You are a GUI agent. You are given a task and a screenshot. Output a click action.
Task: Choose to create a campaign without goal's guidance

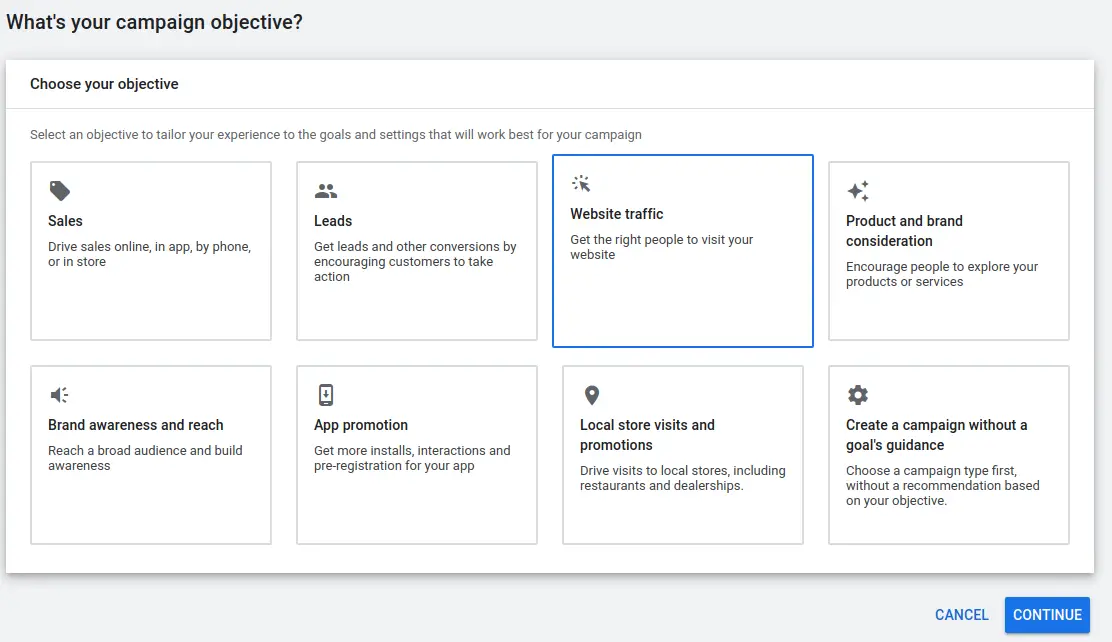coord(948,455)
